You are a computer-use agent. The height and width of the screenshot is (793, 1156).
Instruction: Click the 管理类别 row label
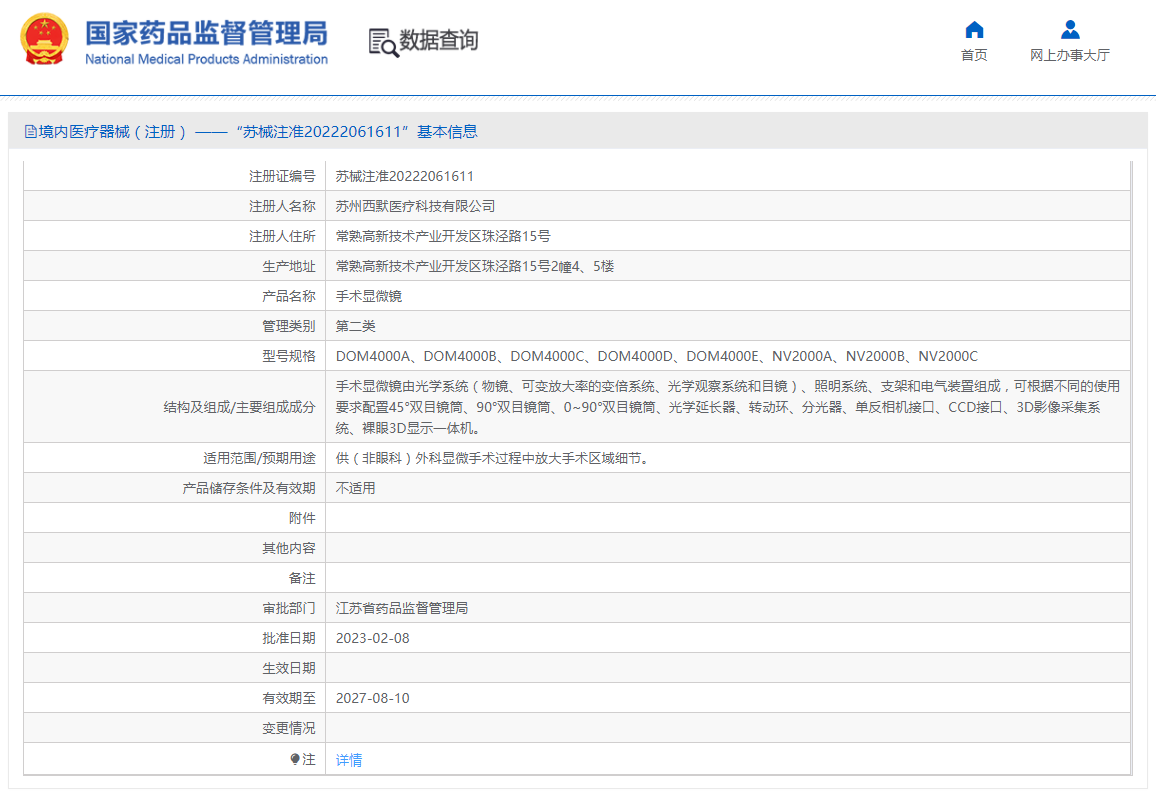point(289,326)
